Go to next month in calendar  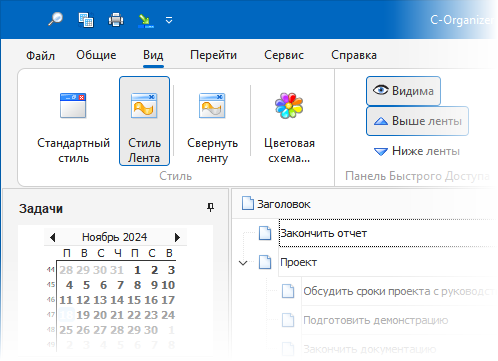click(x=177, y=237)
